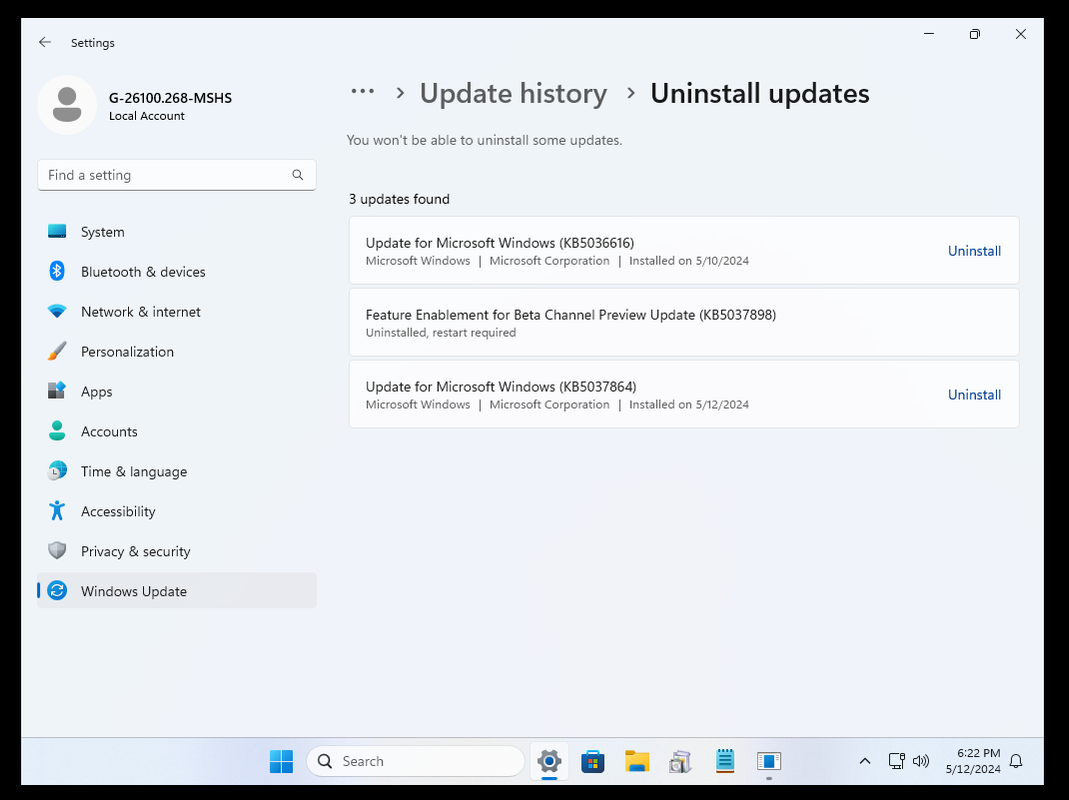
Task: Show hidden tray icons chevron
Action: pos(864,761)
